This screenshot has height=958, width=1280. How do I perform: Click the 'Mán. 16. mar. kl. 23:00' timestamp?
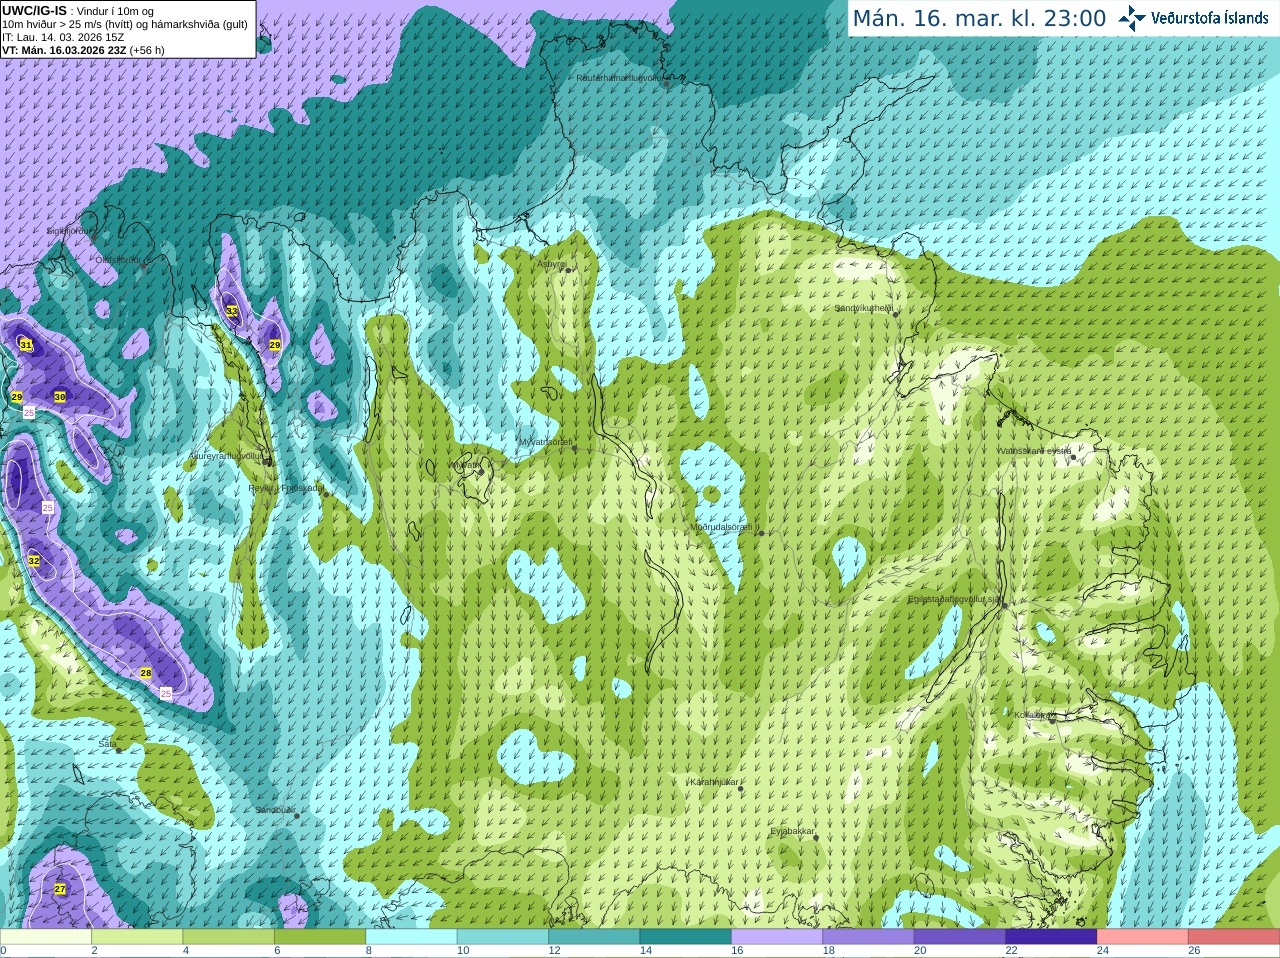point(979,18)
